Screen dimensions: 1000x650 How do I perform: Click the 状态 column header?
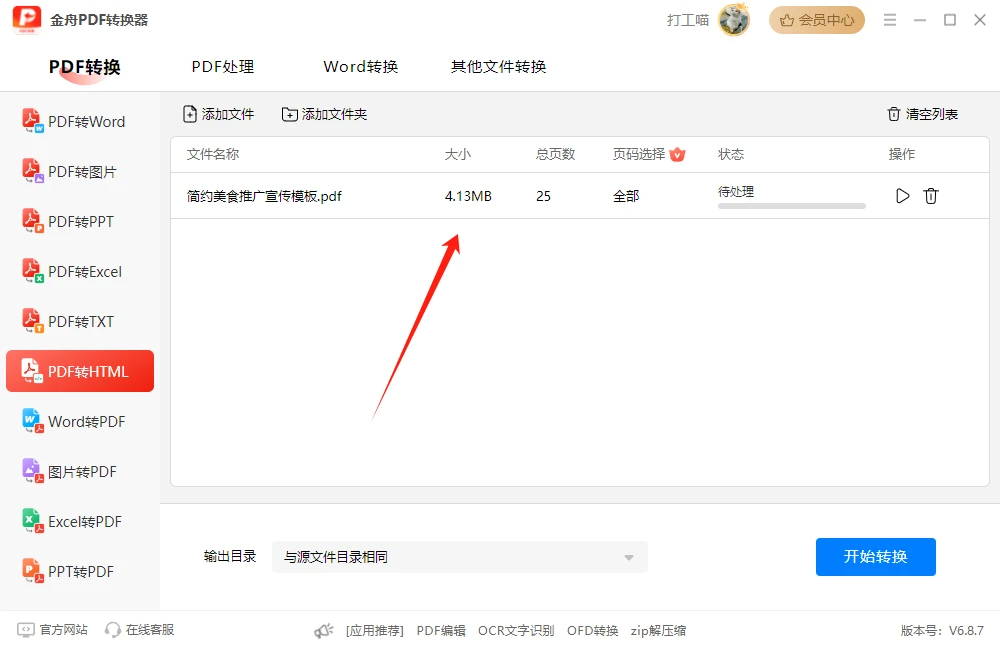pos(731,154)
